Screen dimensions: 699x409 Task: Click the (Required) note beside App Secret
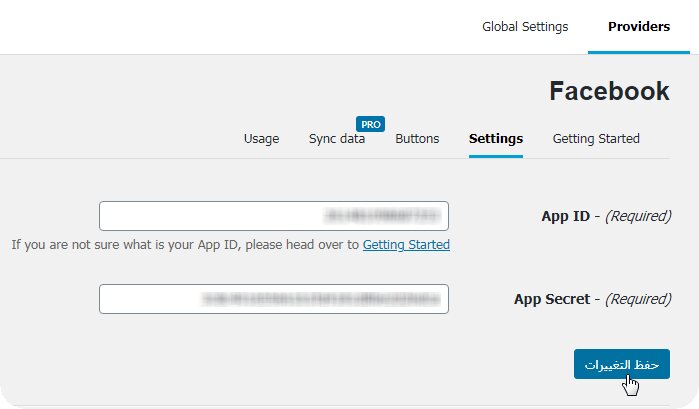point(638,298)
